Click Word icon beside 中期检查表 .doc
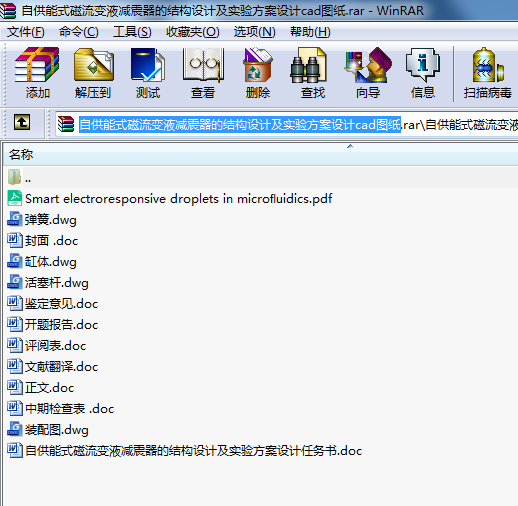The width and height of the screenshot is (518, 506). tap(15, 408)
